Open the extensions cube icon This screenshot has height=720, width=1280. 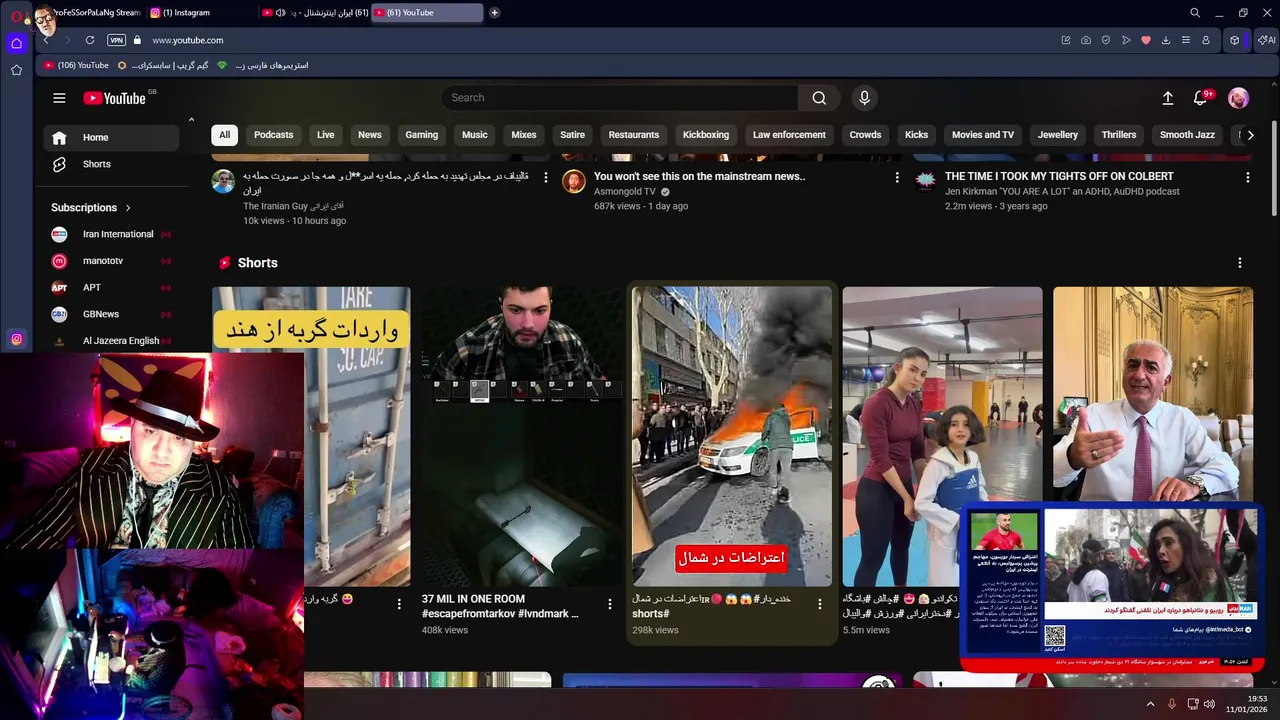click(x=1235, y=40)
